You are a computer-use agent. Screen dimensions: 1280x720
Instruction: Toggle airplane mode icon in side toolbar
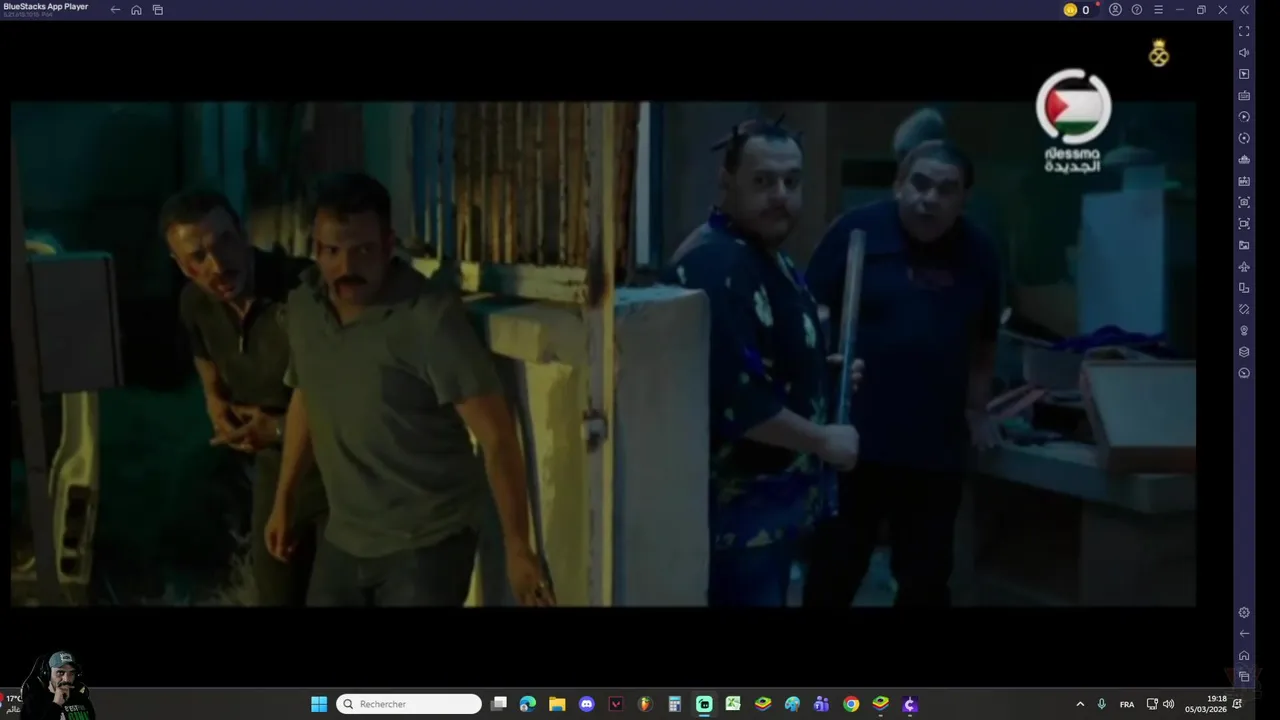pos(1244,267)
